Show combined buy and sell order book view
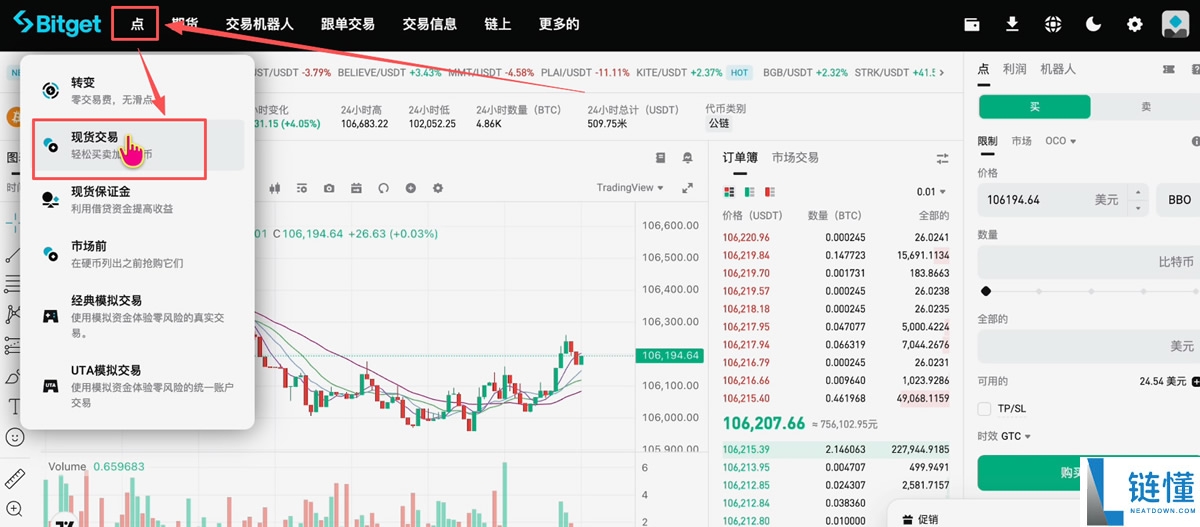This screenshot has height=527, width=1200. coord(728,191)
